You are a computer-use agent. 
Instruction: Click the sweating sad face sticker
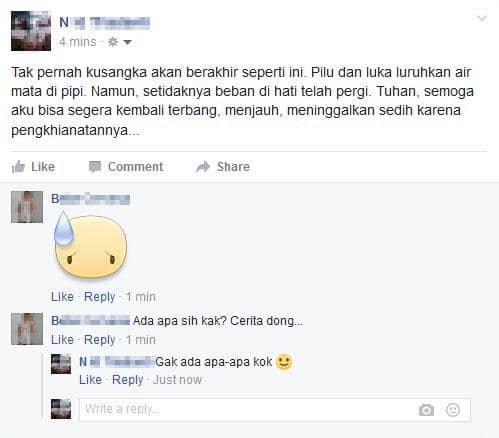click(x=90, y=245)
